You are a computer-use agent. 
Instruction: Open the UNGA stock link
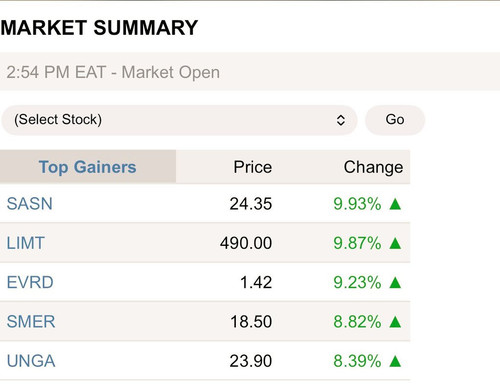31,361
